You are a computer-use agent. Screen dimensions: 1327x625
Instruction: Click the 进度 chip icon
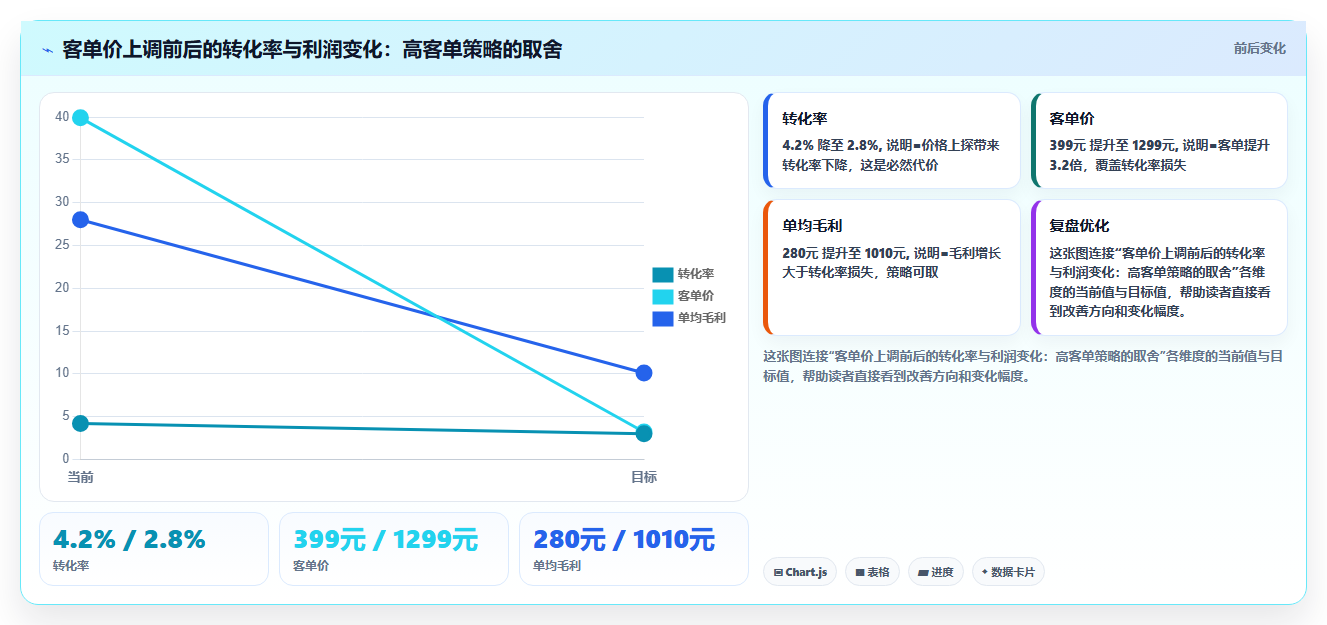coord(923,573)
